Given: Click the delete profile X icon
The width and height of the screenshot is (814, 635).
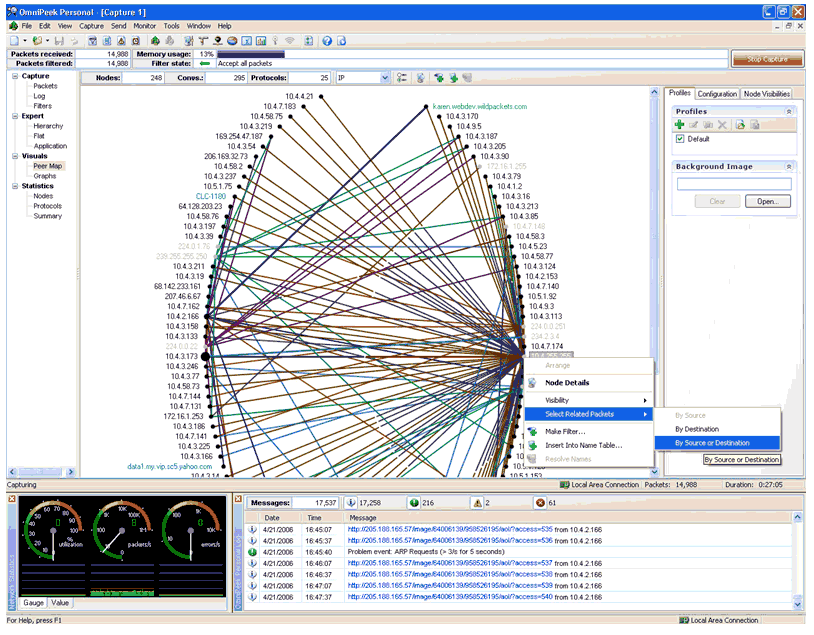Looking at the screenshot, I should (722, 125).
